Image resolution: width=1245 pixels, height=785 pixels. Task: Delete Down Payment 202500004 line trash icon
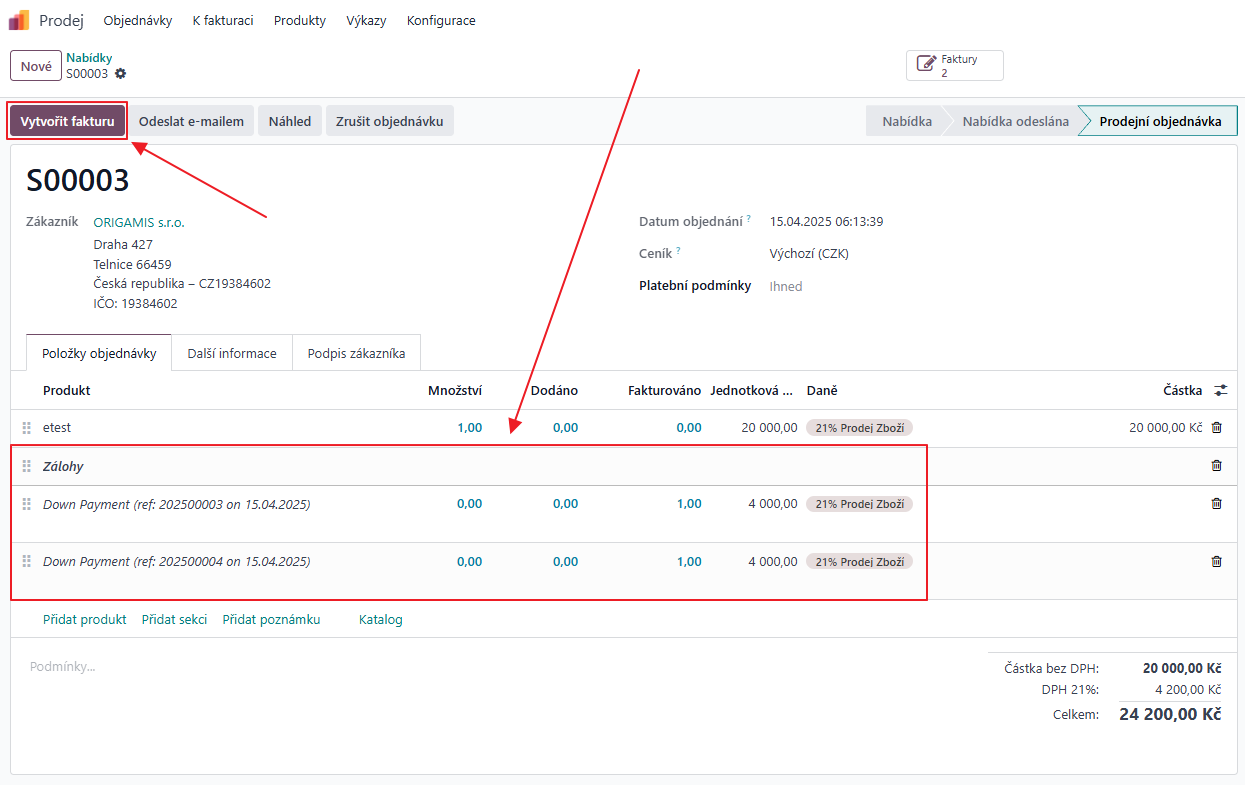pyautogui.click(x=1216, y=562)
